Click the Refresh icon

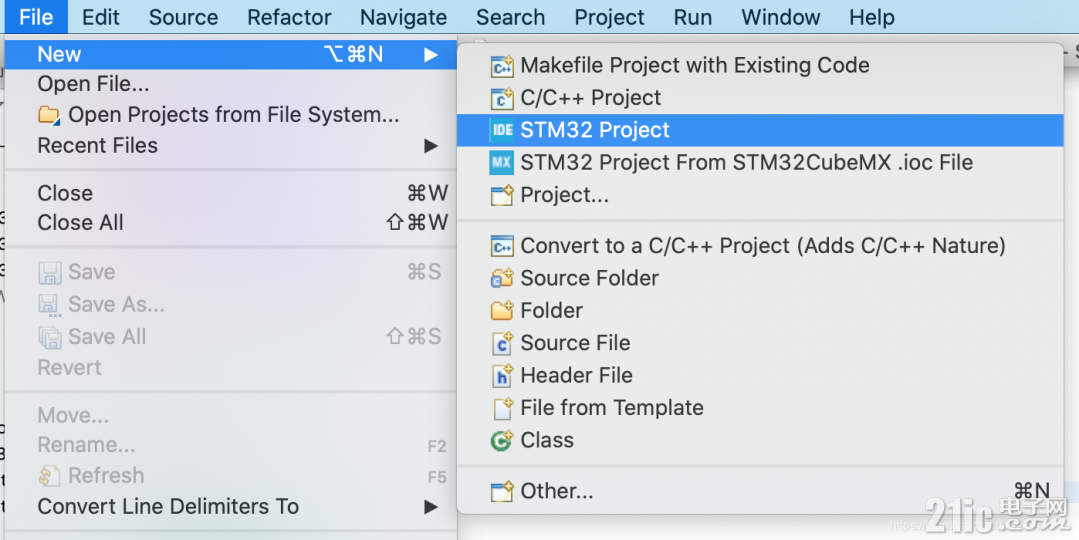50,475
